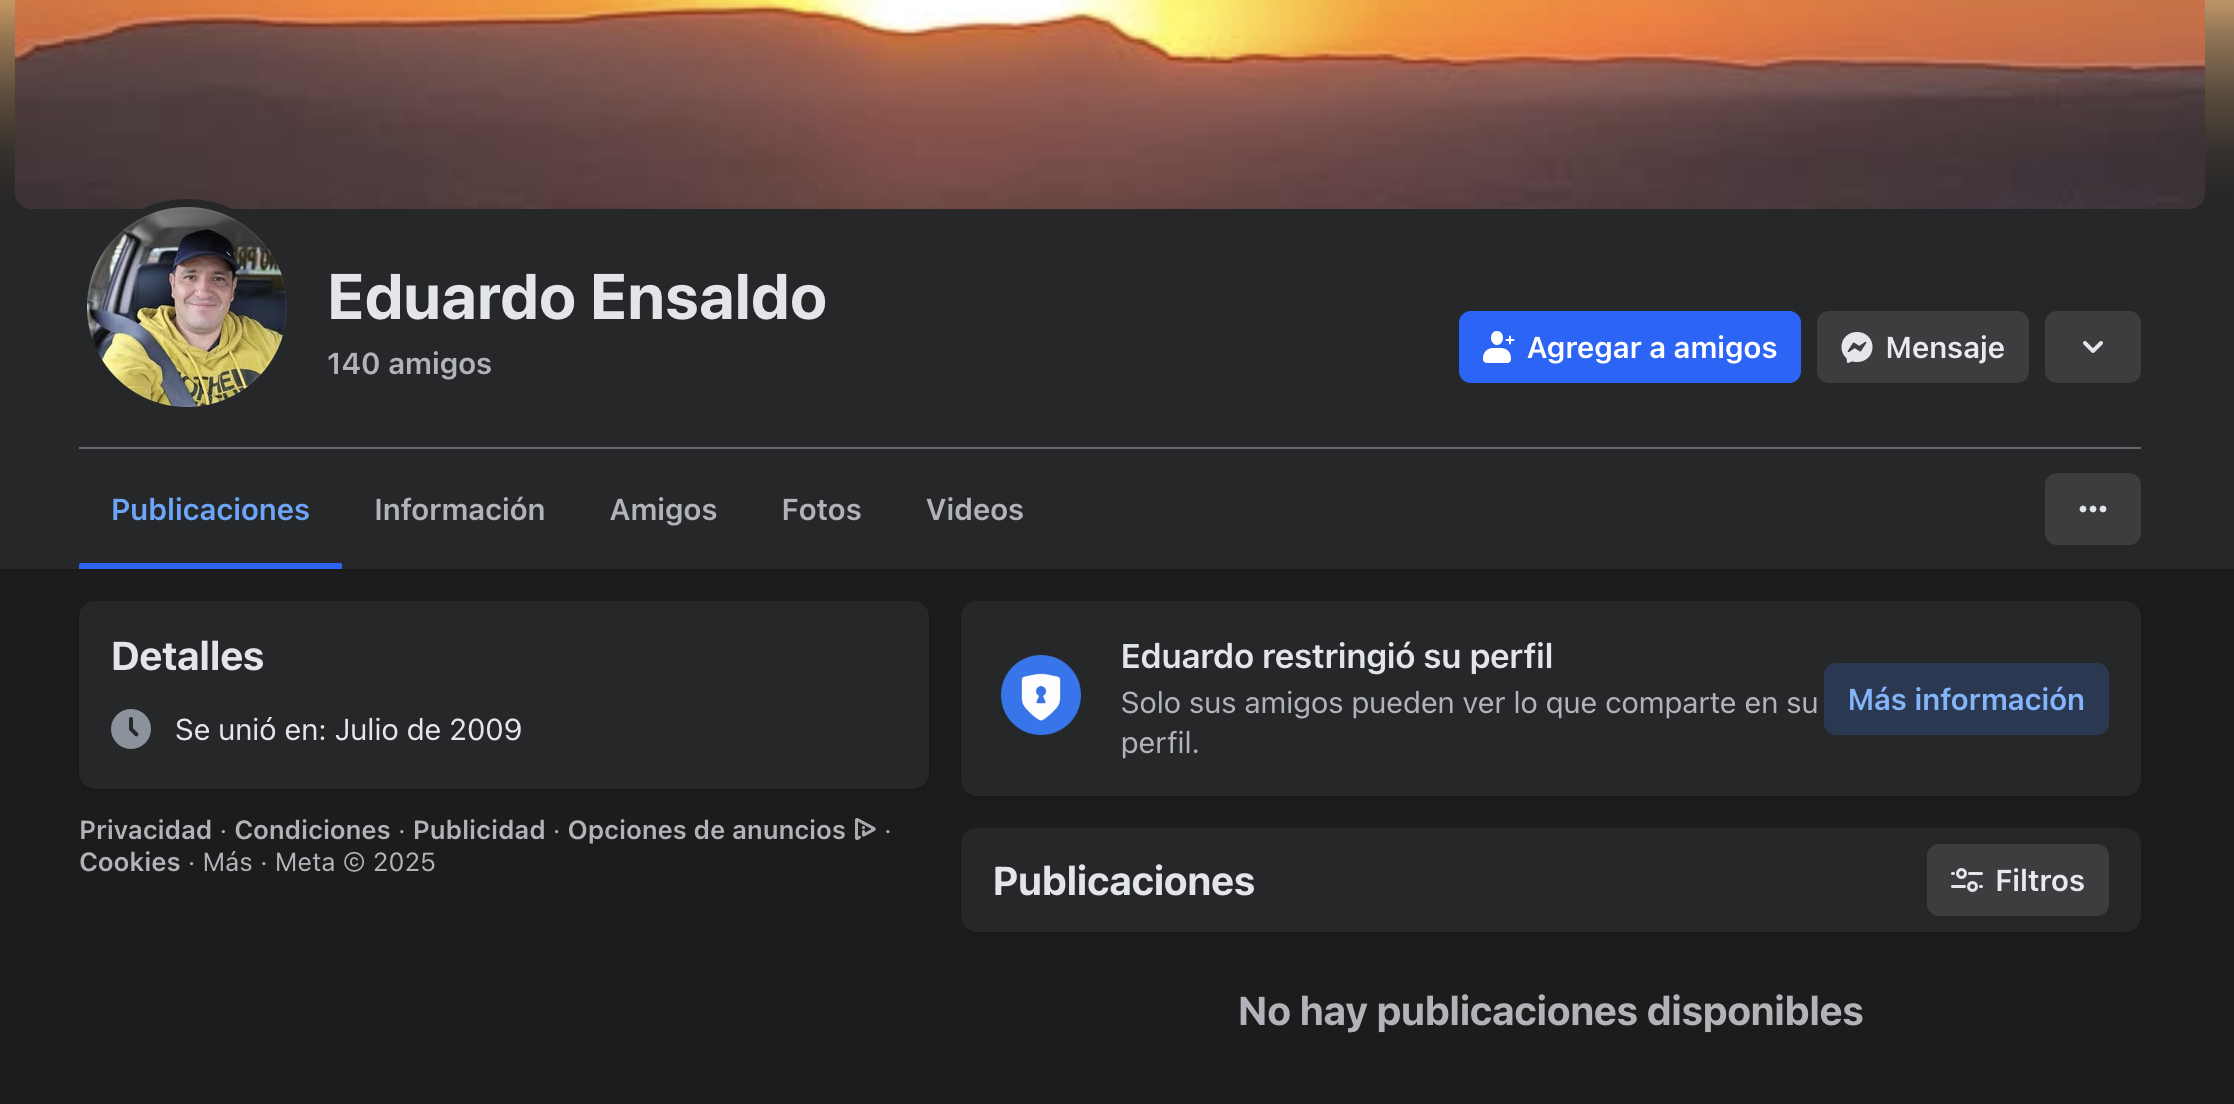Open the Condiciones footer link
Screen dimensions: 2234x1104
(x=312, y=830)
